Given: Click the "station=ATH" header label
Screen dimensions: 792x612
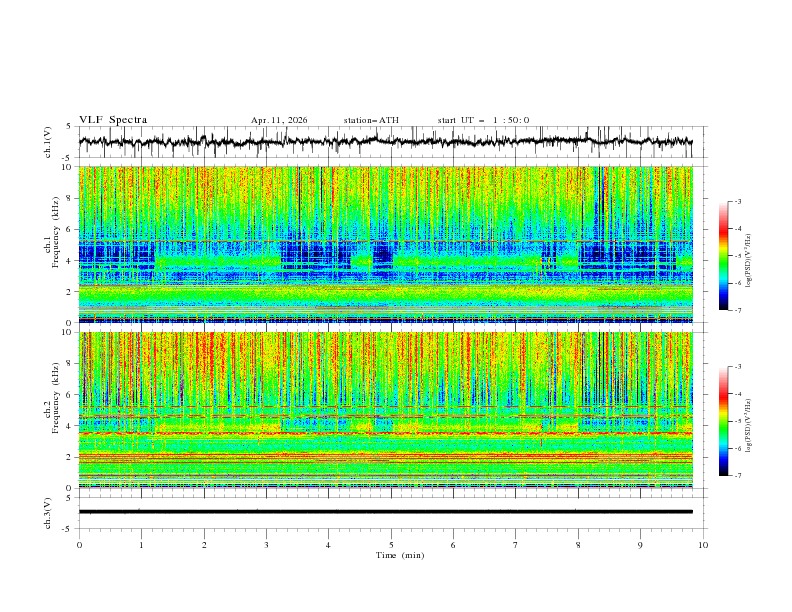Looking at the screenshot, I should (371, 120).
